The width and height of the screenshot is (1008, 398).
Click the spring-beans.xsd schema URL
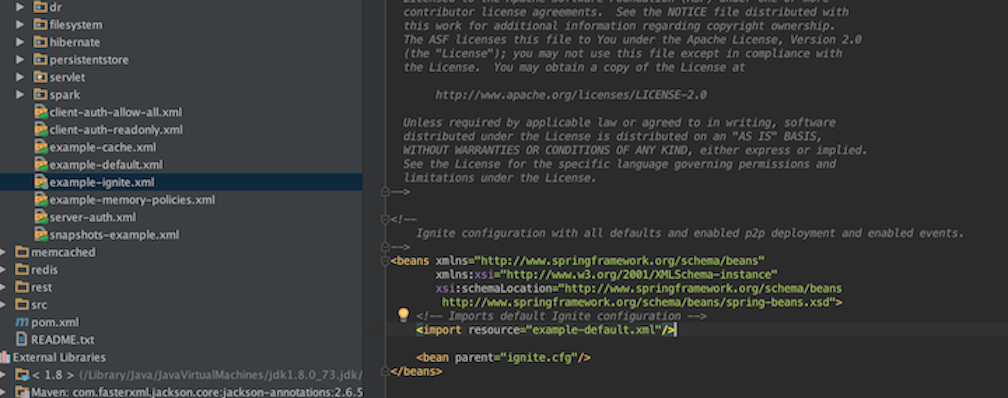tap(639, 302)
